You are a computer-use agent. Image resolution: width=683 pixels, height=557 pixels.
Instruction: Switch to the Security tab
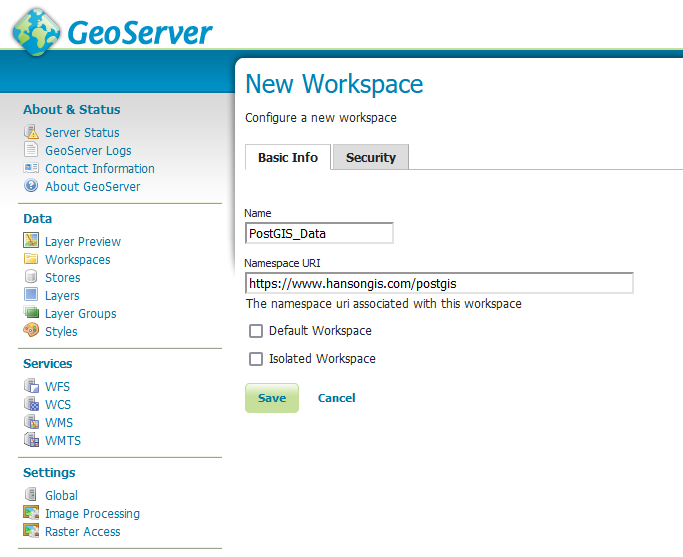click(x=371, y=157)
